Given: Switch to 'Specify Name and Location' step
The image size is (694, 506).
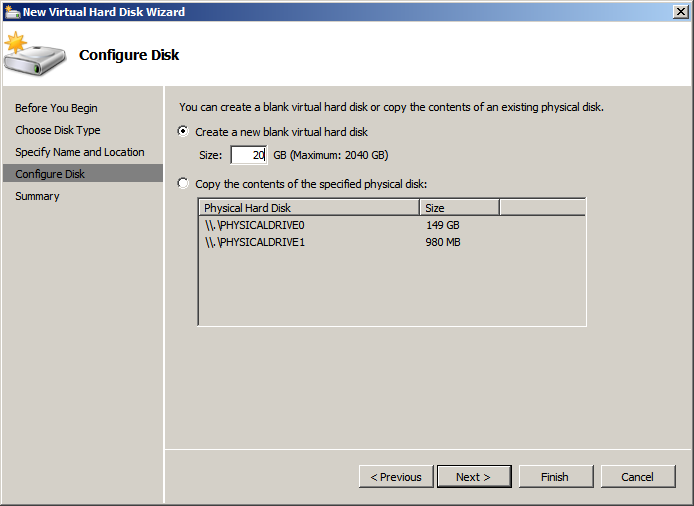Looking at the screenshot, I should pos(80,152).
